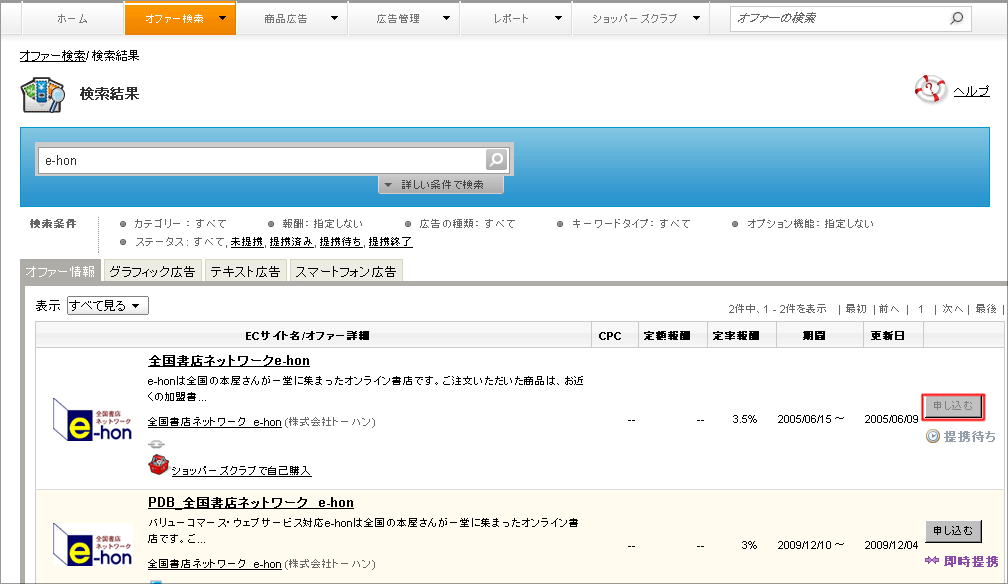This screenshot has height=584, width=1008.
Task: Open the 広告管理 menu
Action: (x=398, y=19)
